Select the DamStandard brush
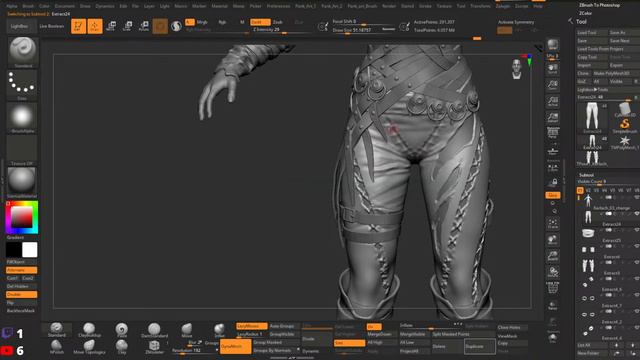Image resolution: width=640 pixels, height=360 pixels. coord(154,330)
